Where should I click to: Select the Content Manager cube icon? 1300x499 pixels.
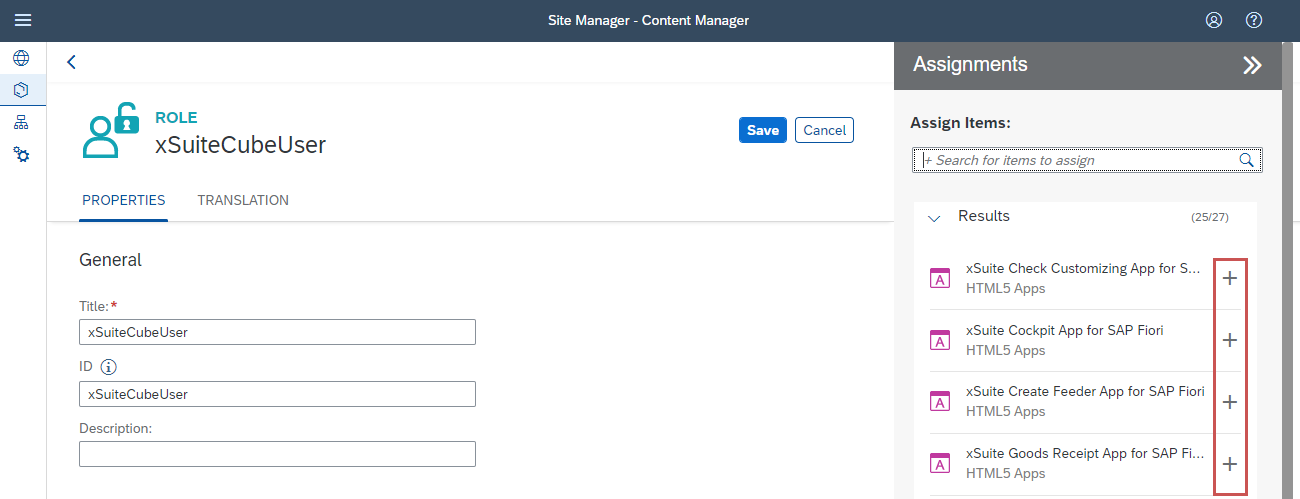tap(21, 90)
